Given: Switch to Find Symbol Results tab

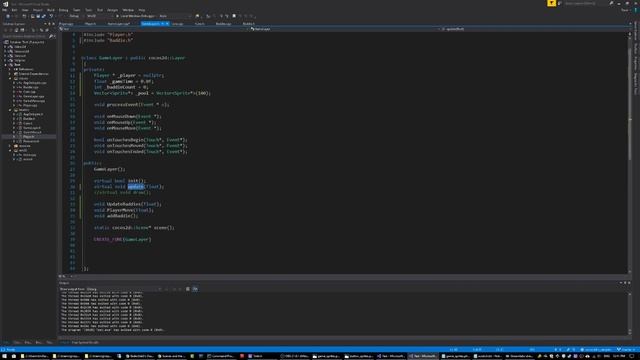Looking at the screenshot, I should click(85, 342).
